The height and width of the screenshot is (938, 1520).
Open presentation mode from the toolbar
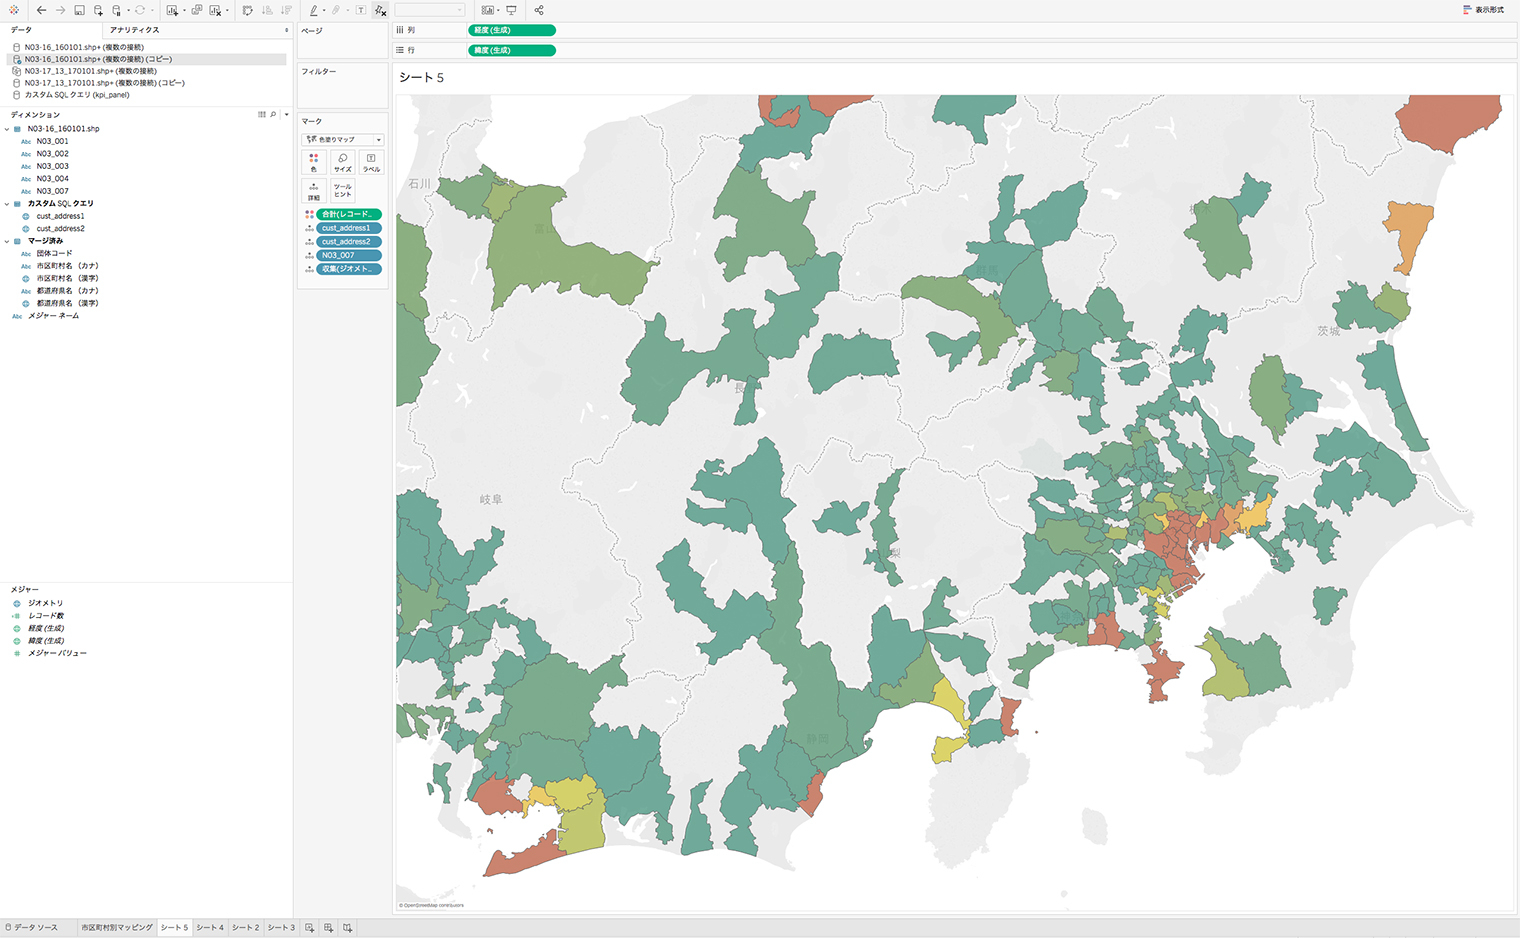coord(511,10)
